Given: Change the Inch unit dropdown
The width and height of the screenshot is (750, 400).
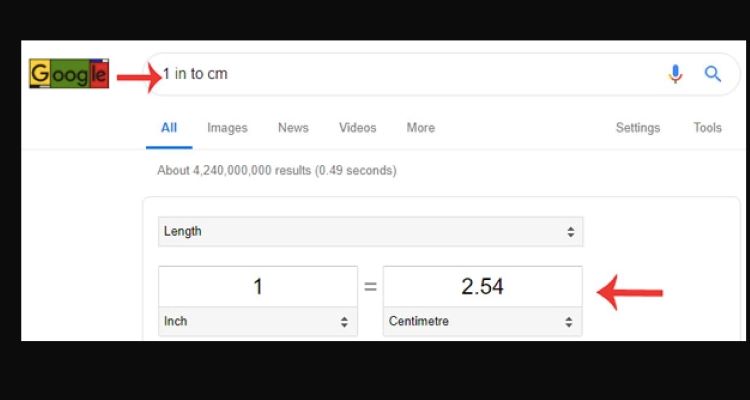Looking at the screenshot, I should click(x=257, y=322).
